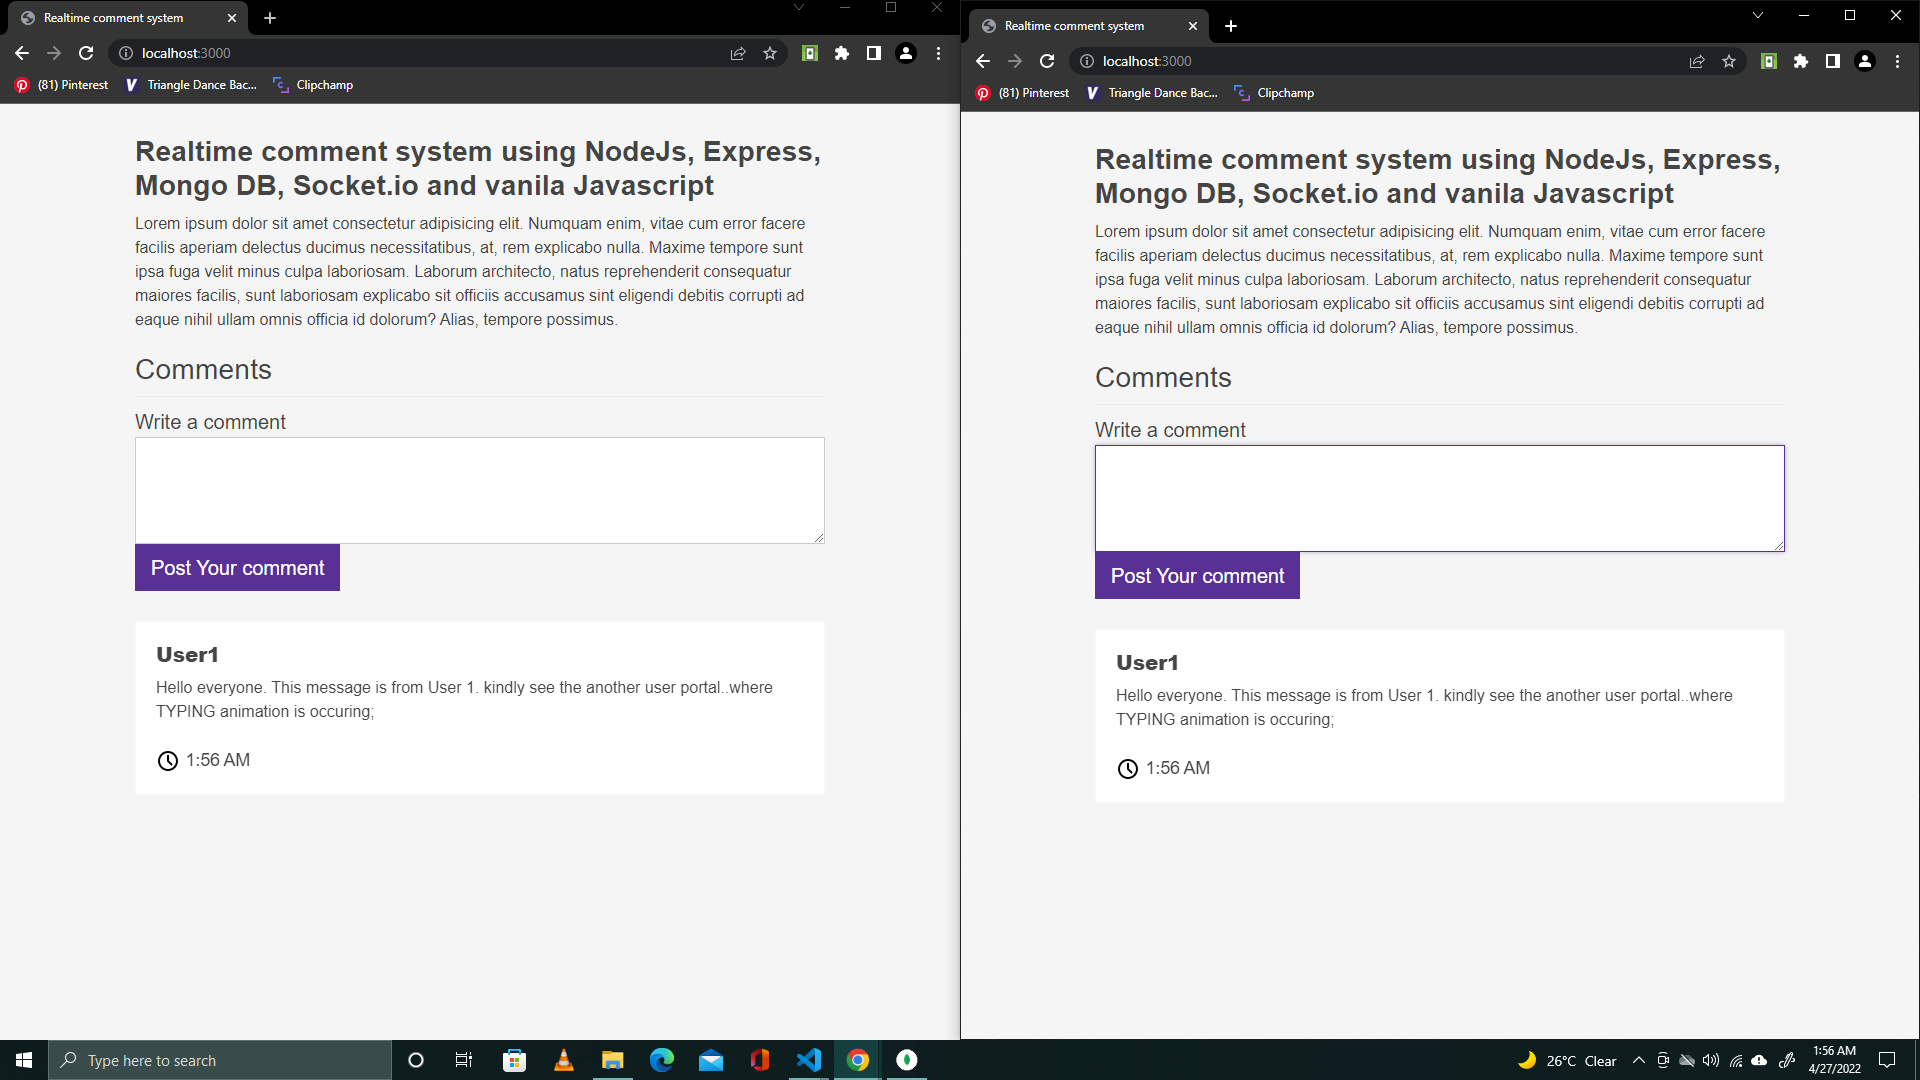Open a new browser tab in the left window

pyautogui.click(x=270, y=17)
